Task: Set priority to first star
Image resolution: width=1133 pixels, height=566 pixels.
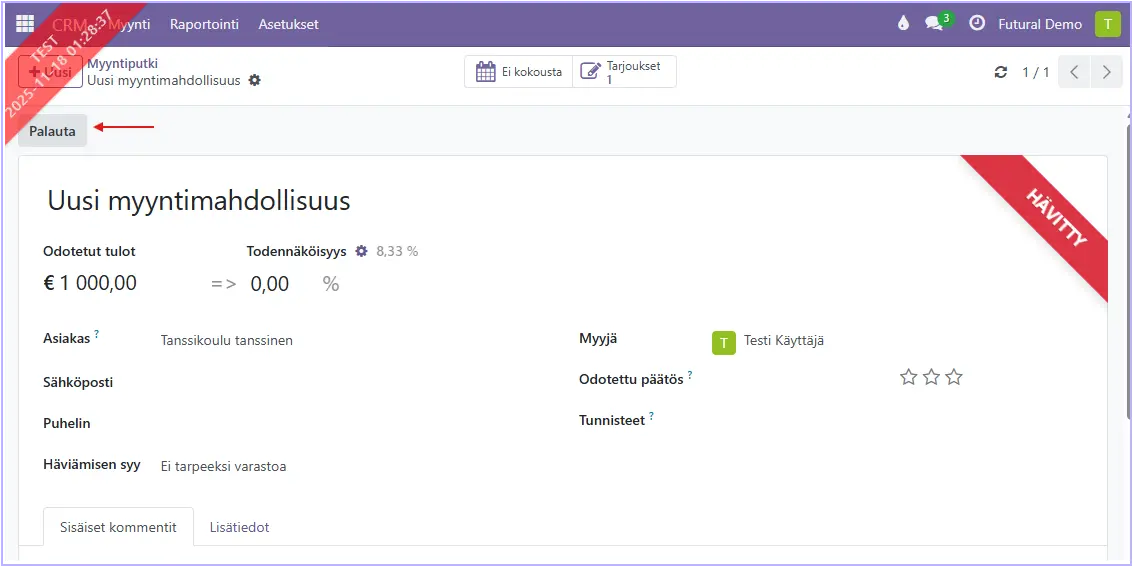Action: (908, 377)
